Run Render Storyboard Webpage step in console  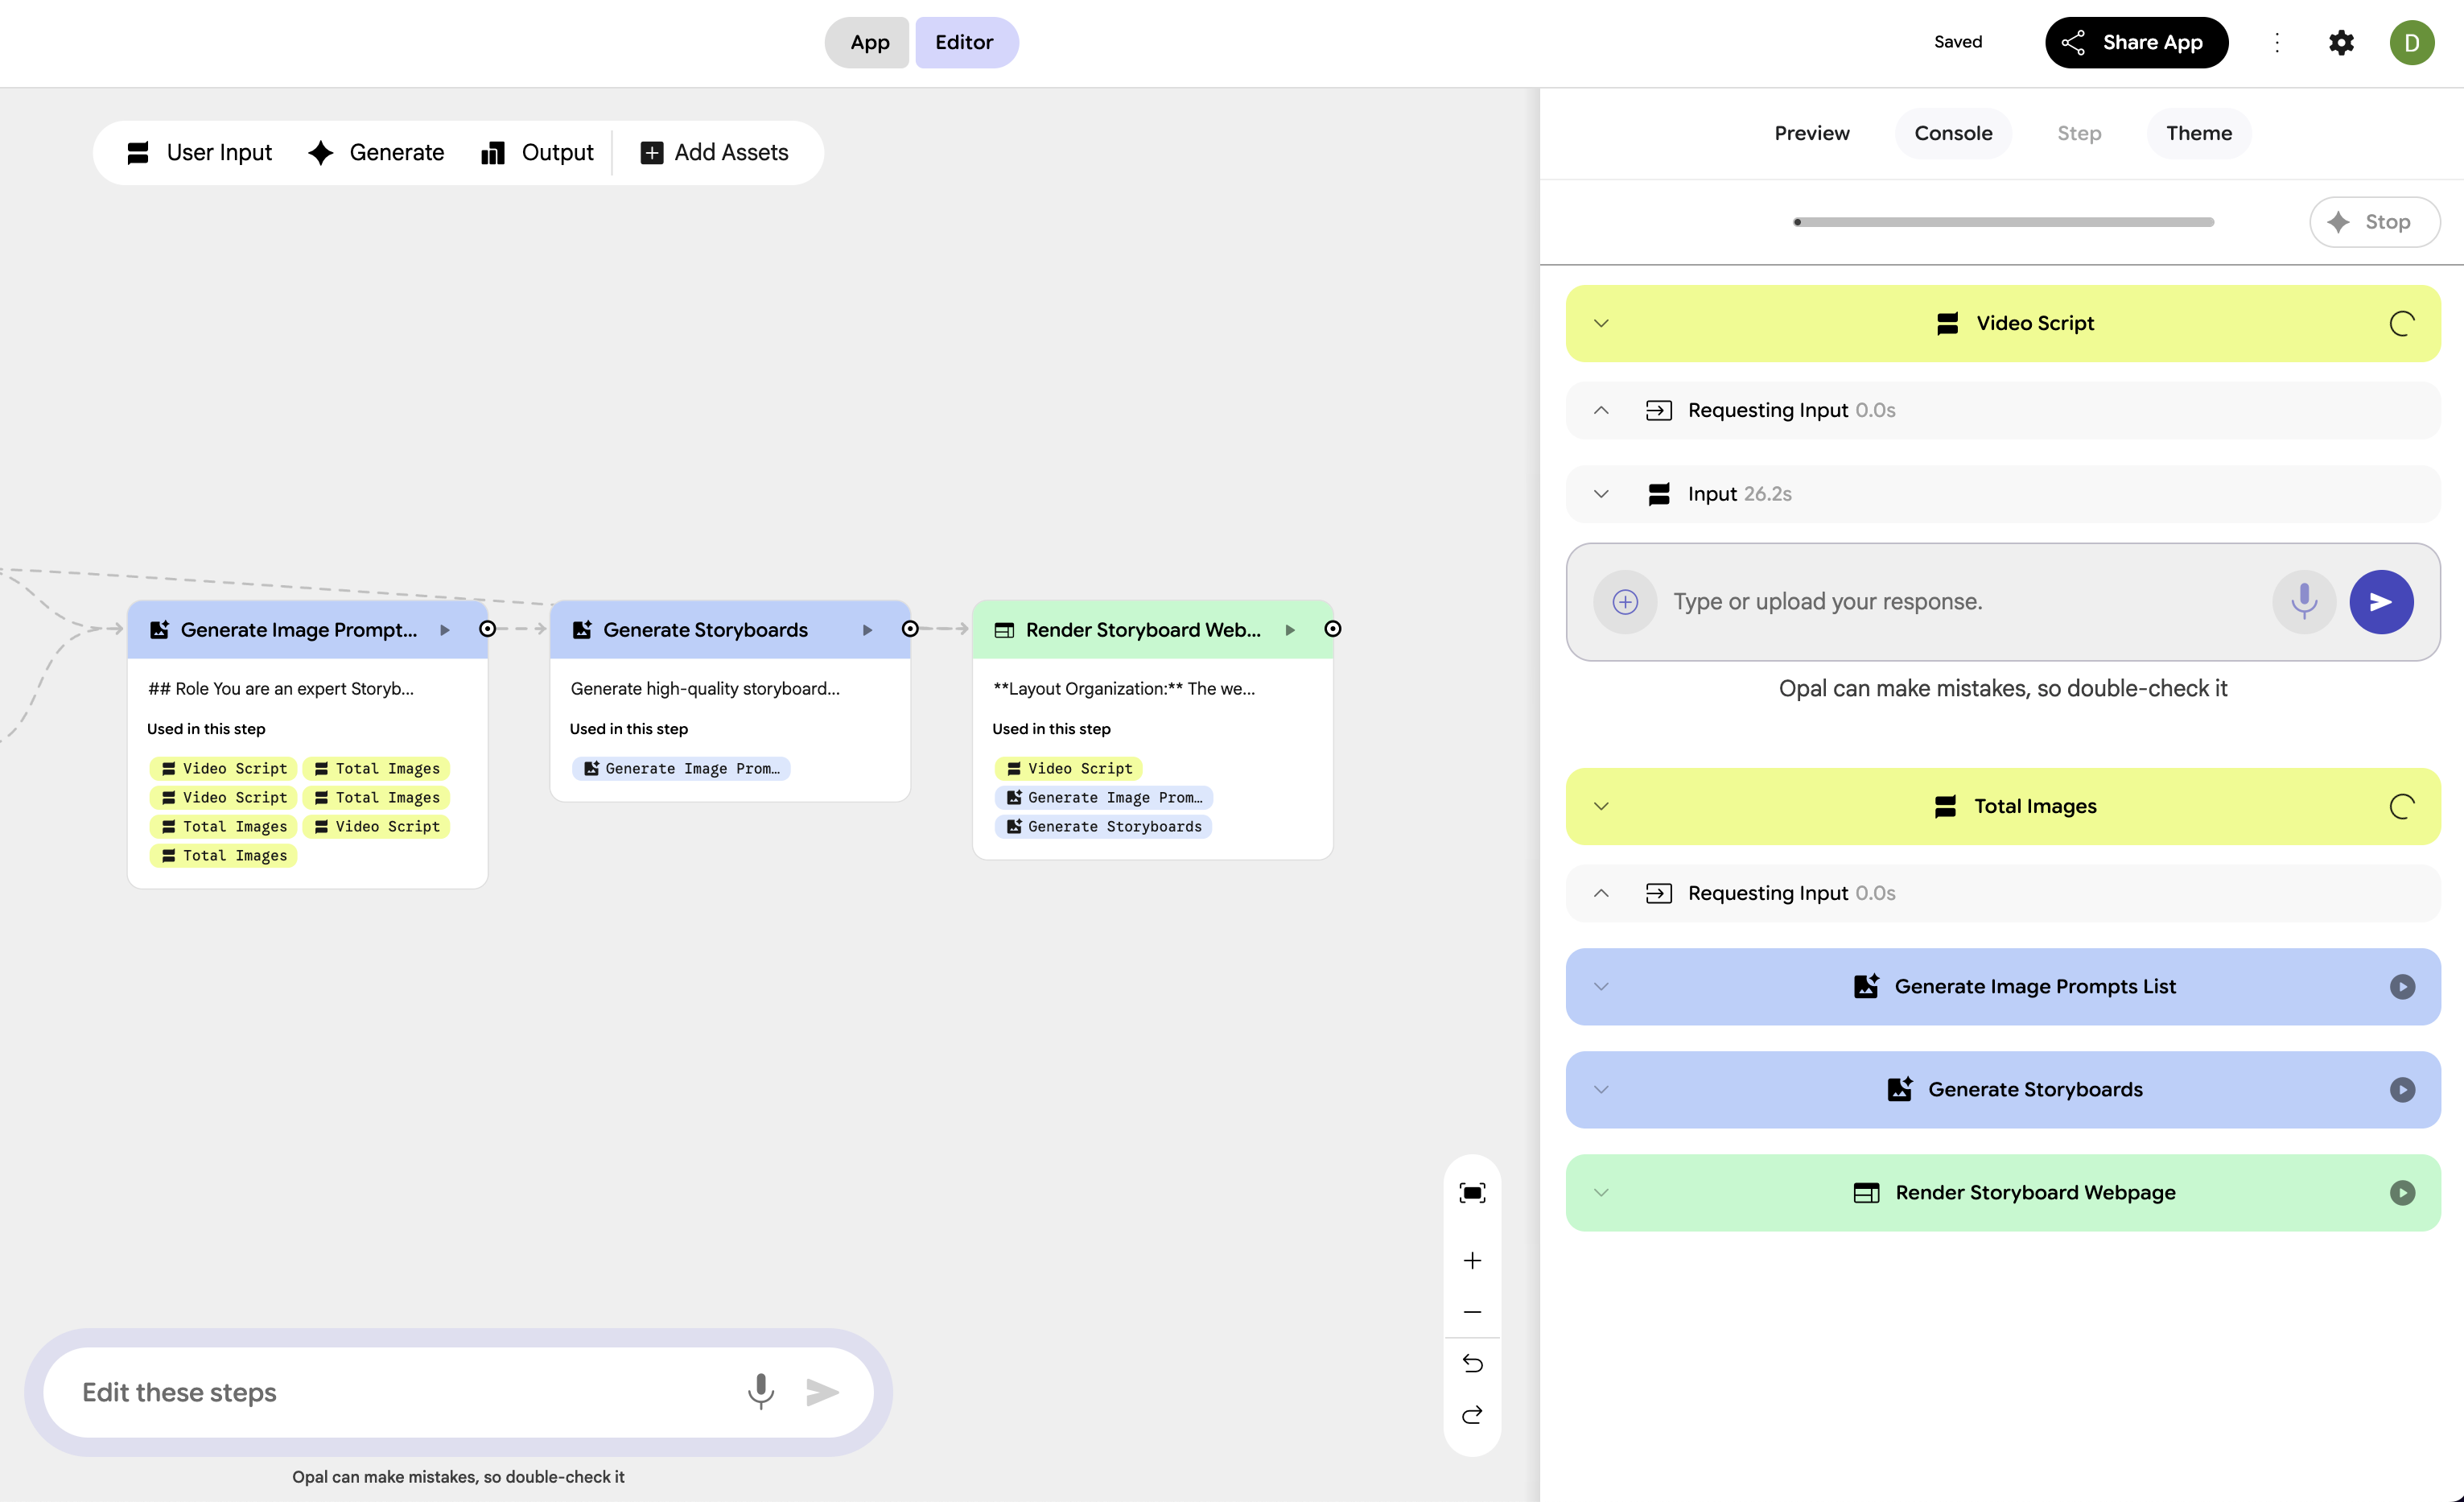point(2402,1192)
